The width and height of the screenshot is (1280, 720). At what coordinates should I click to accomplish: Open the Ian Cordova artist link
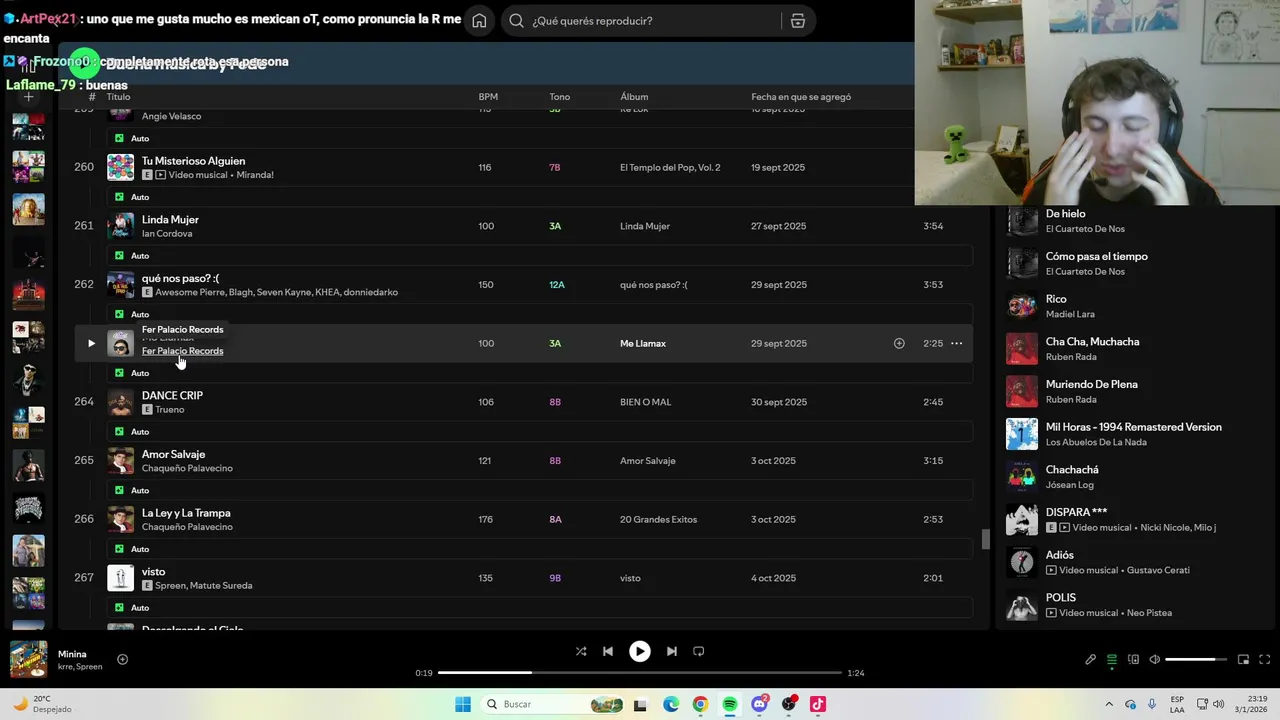[x=167, y=234]
